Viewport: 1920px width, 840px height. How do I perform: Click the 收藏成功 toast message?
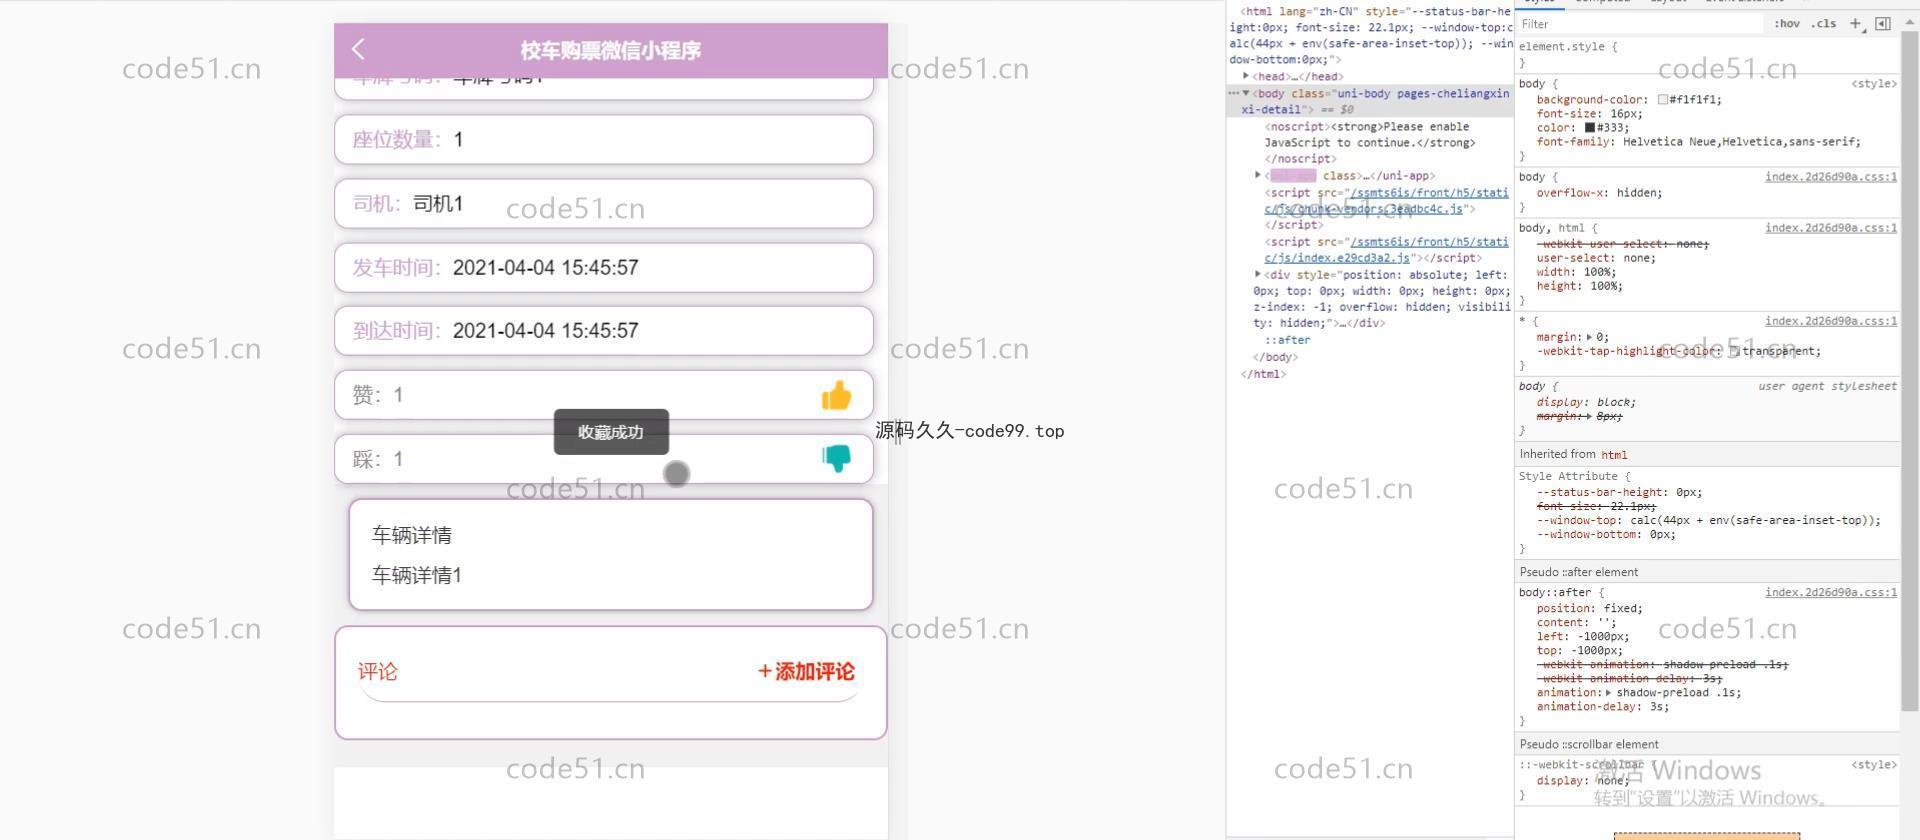[x=611, y=432]
